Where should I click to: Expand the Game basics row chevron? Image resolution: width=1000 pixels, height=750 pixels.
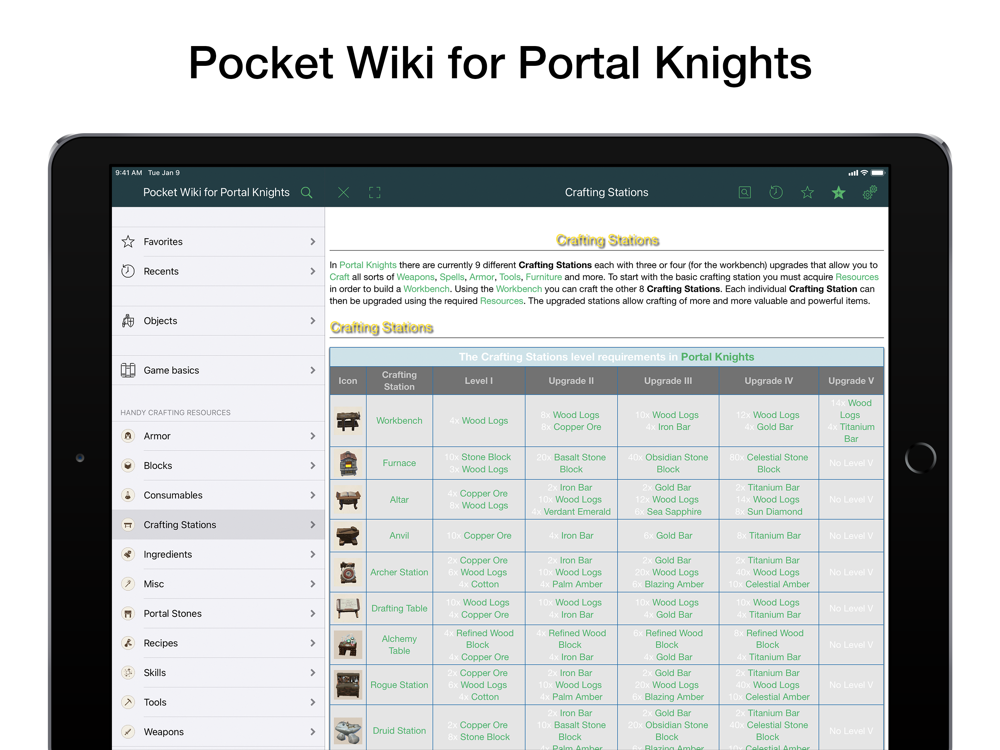tap(312, 370)
